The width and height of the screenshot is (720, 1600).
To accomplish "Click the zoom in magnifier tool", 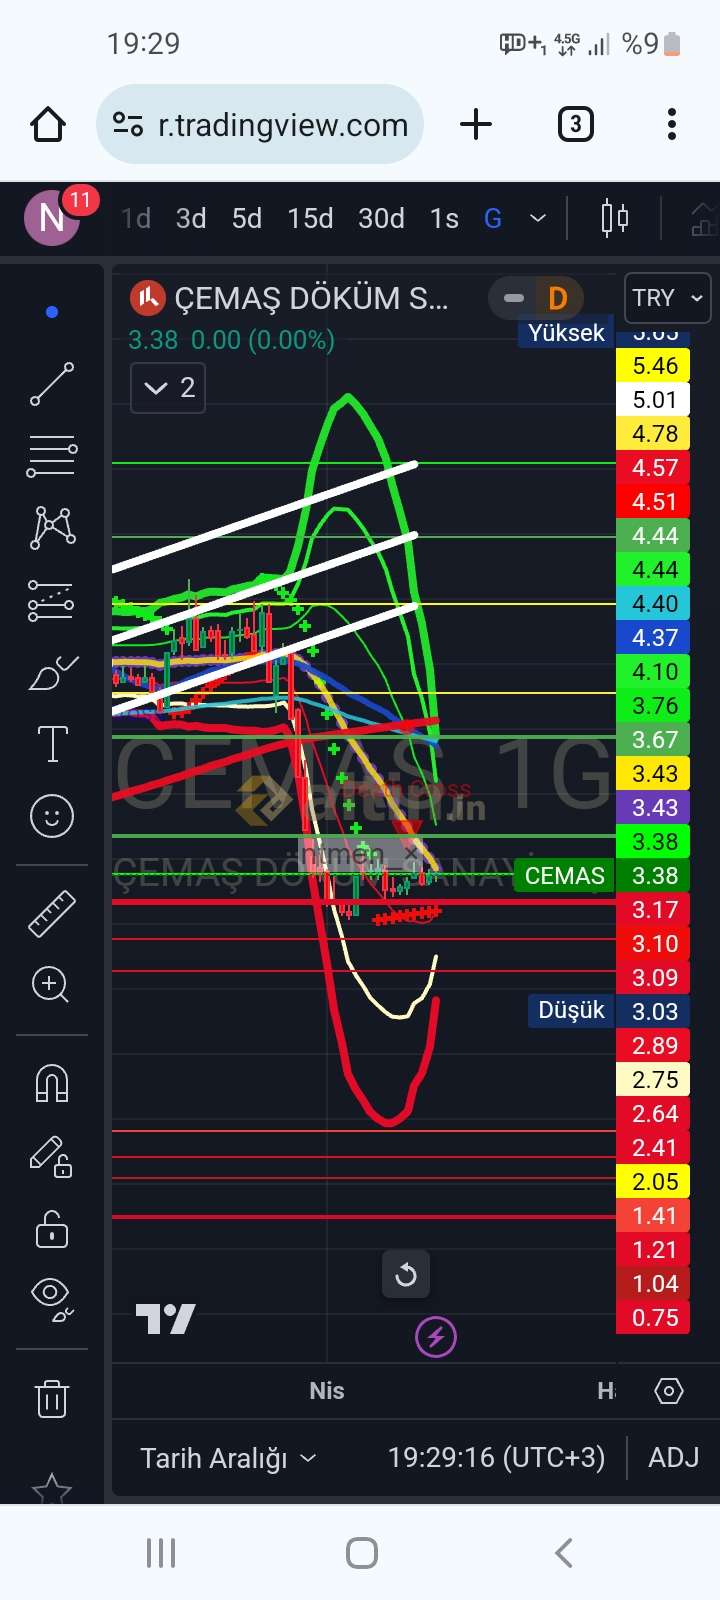I will [52, 984].
